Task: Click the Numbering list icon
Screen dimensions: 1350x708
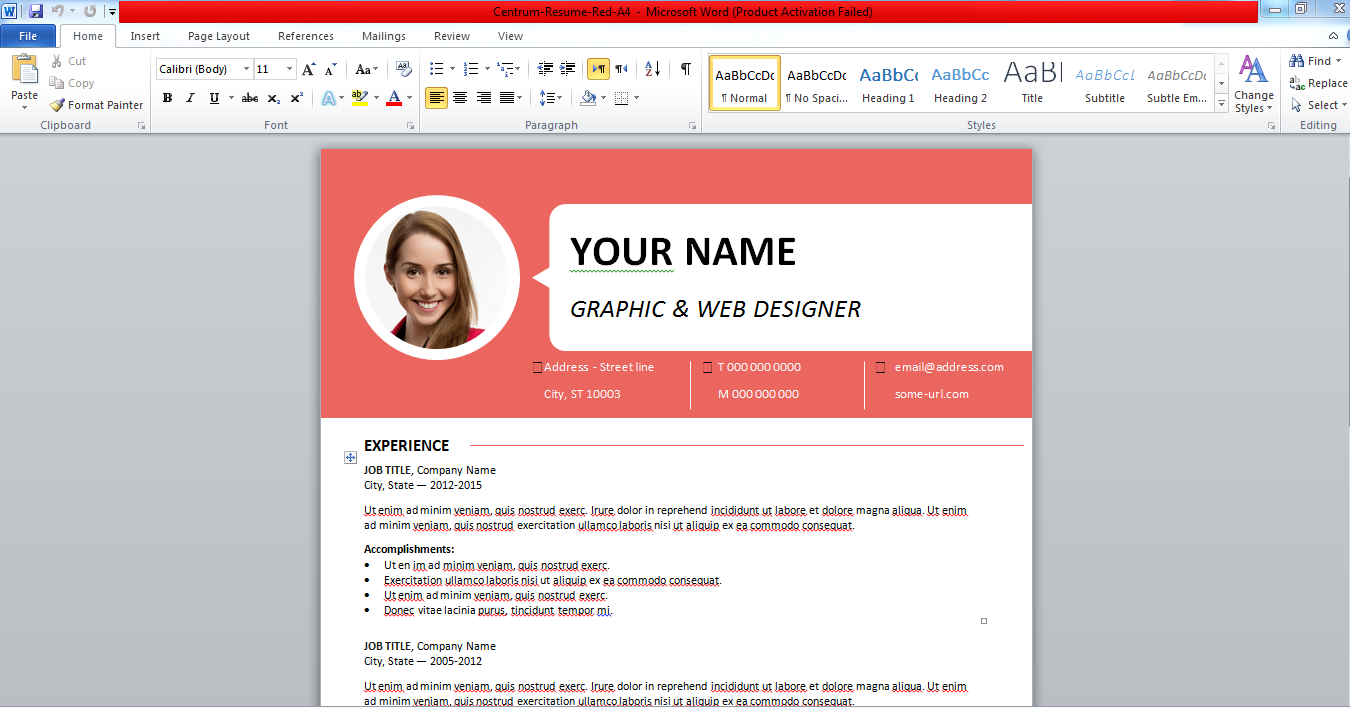Action: (471, 69)
